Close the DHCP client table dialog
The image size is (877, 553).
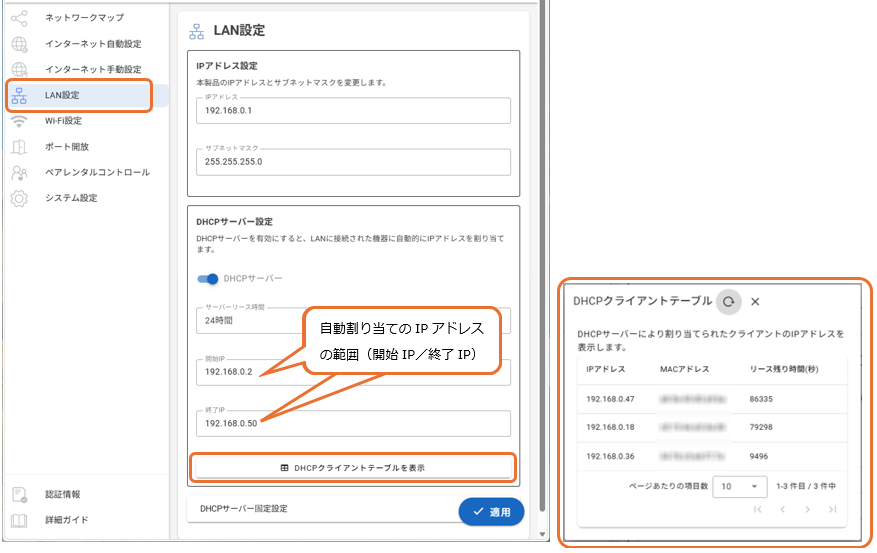[756, 301]
